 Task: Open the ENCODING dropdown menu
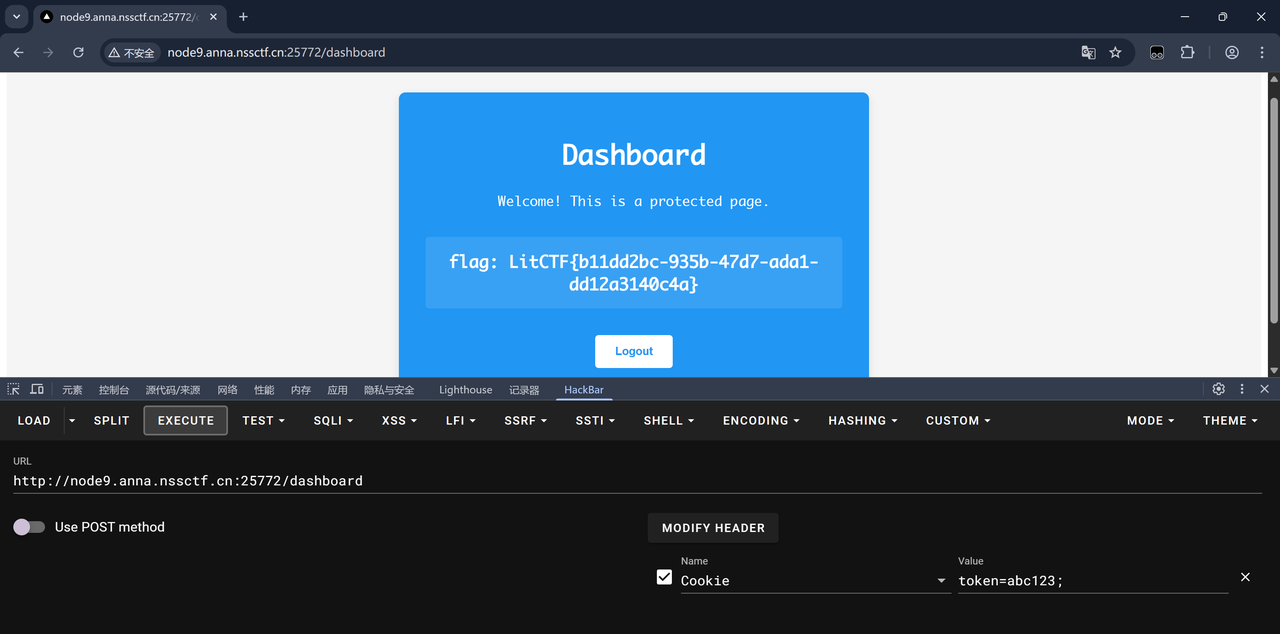pyautogui.click(x=761, y=421)
